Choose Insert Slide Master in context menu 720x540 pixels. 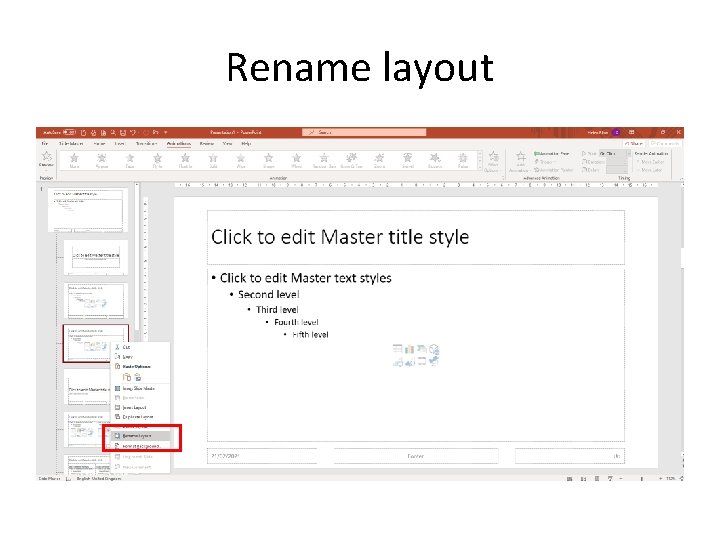tap(141, 388)
